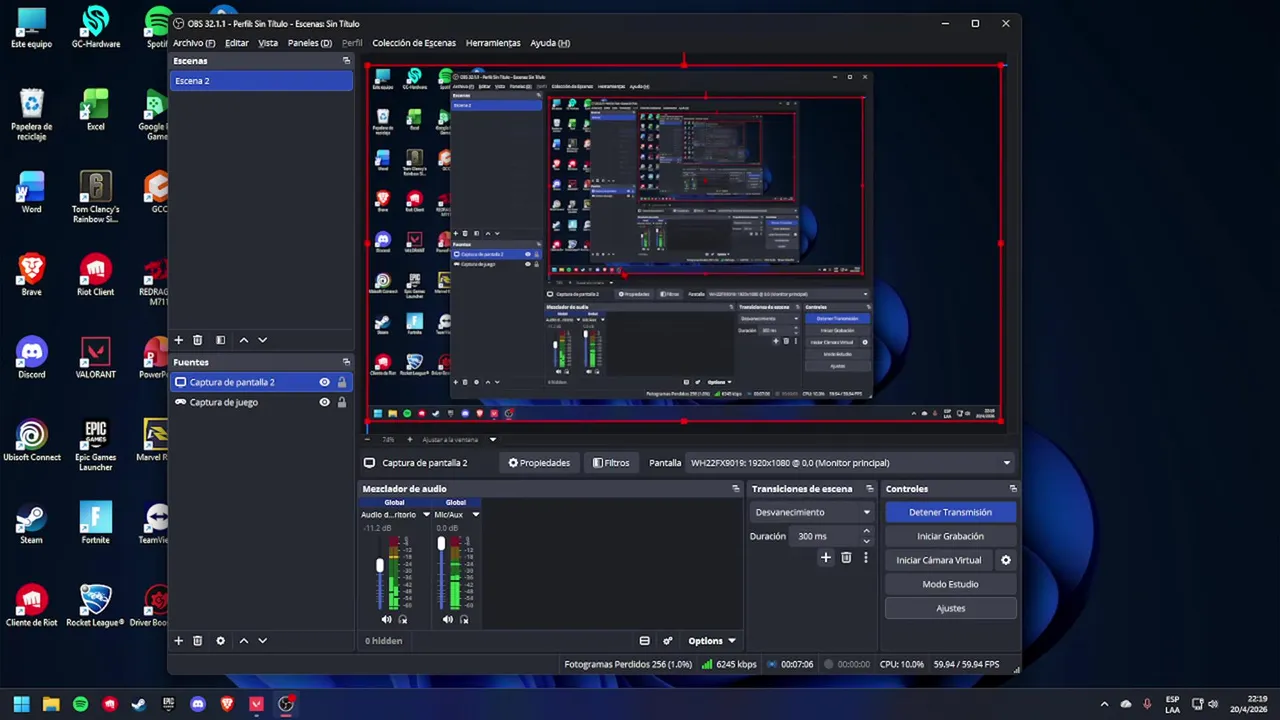Open the Editar menu

pos(237,43)
